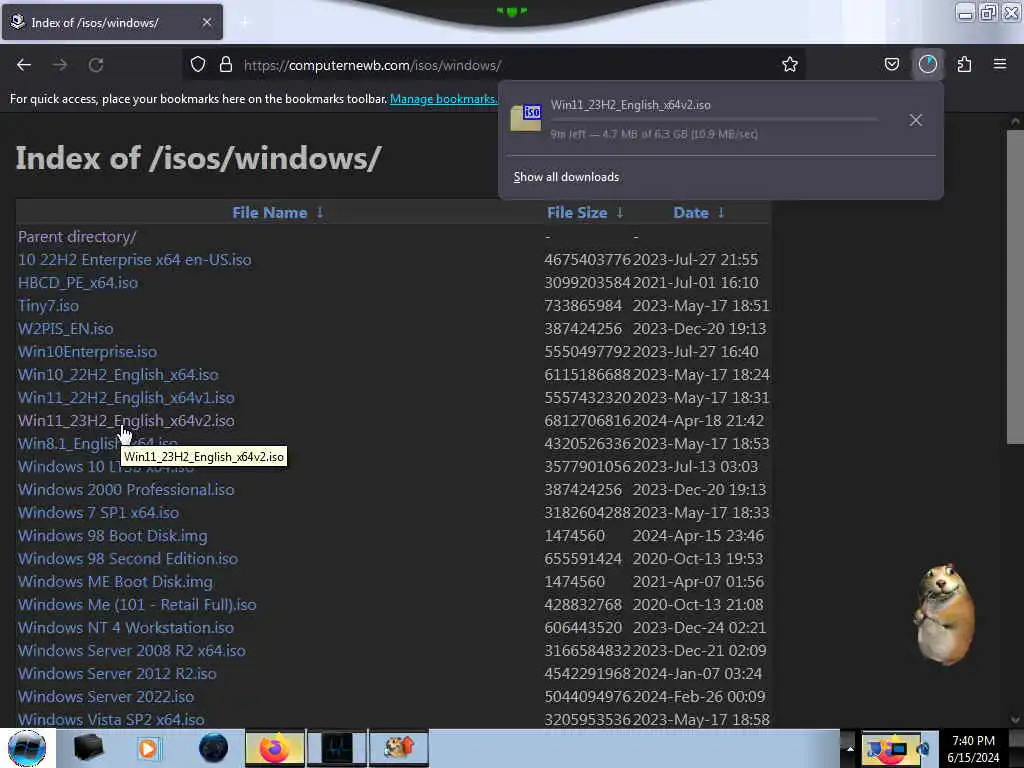The height and width of the screenshot is (768, 1024).
Task: Download HBCD_PE_x64.iso
Action: pyautogui.click(x=78, y=283)
